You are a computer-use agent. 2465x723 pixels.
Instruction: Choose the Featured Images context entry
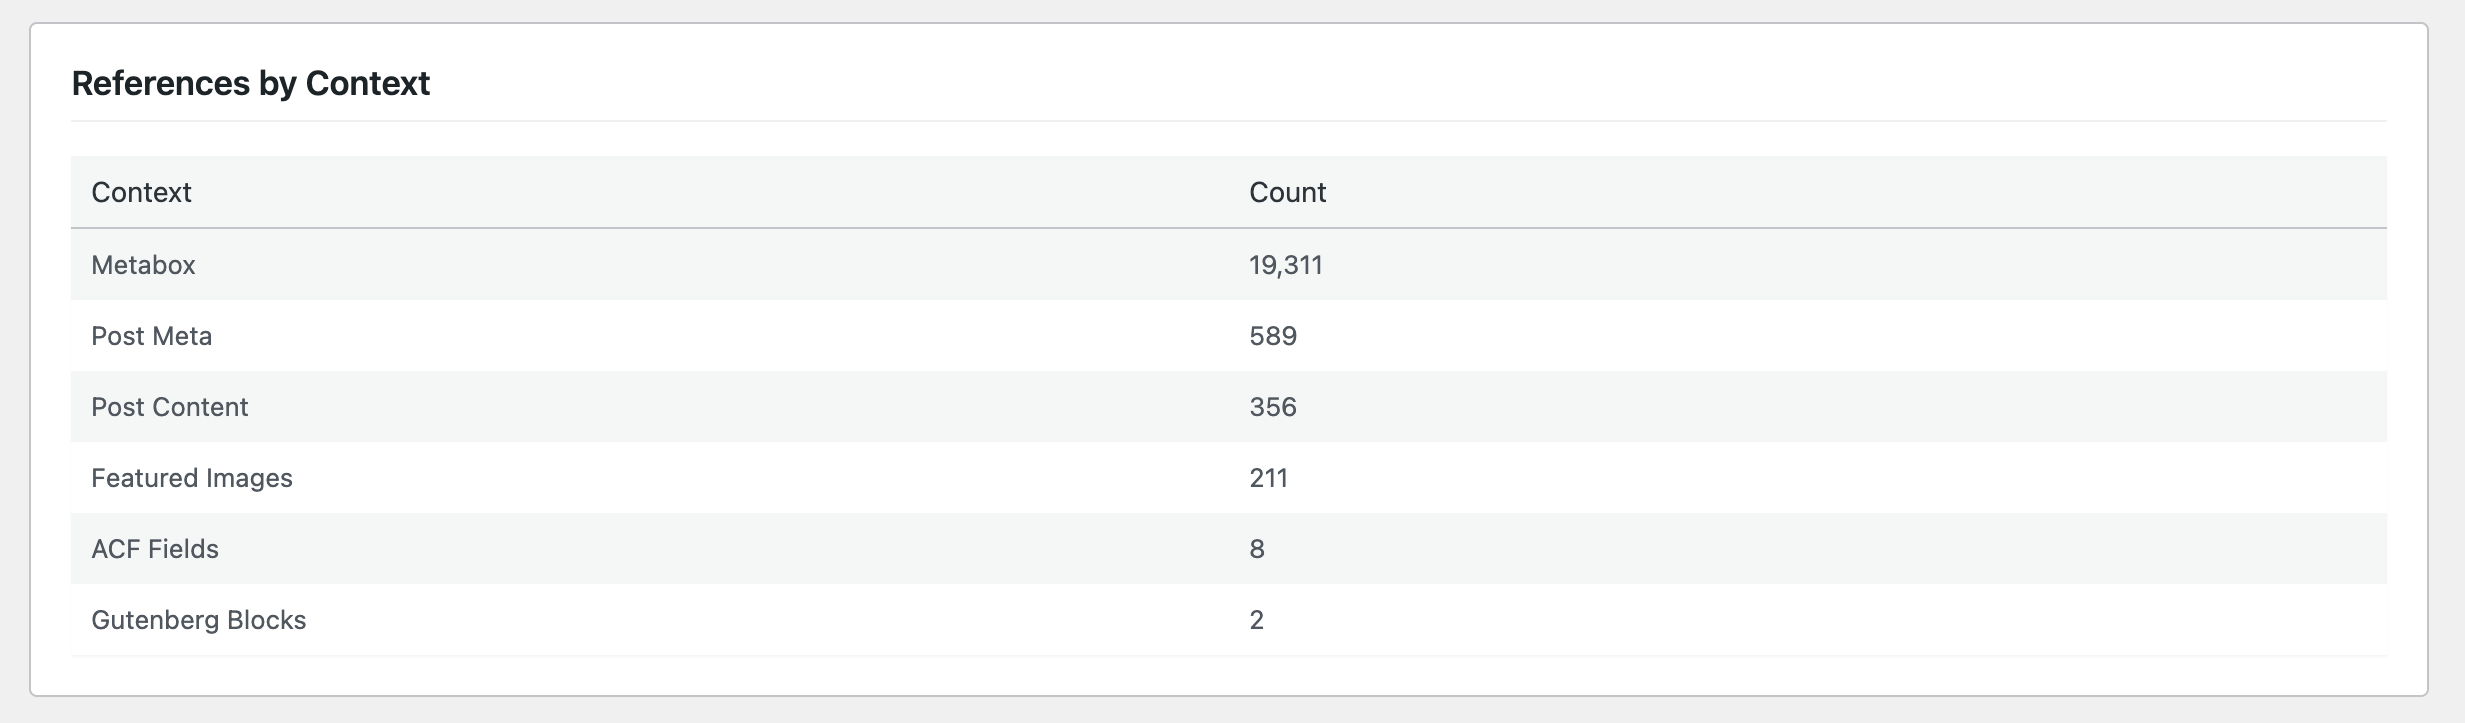[191, 478]
